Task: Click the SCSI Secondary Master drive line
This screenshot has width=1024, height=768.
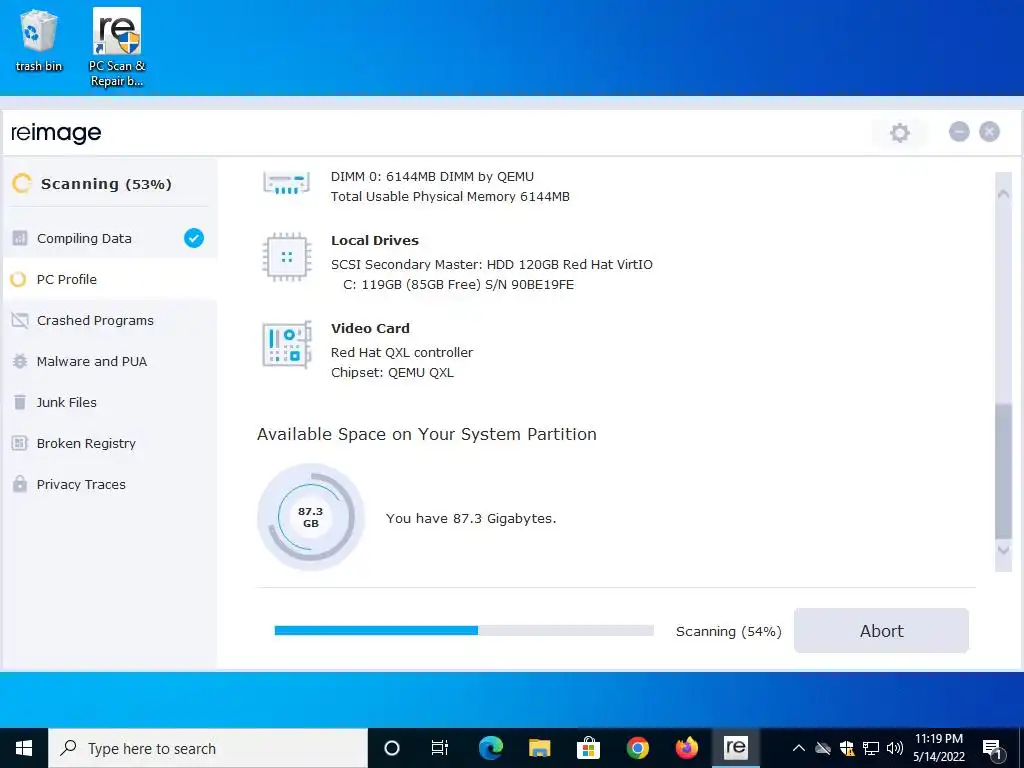Action: pyautogui.click(x=492, y=264)
